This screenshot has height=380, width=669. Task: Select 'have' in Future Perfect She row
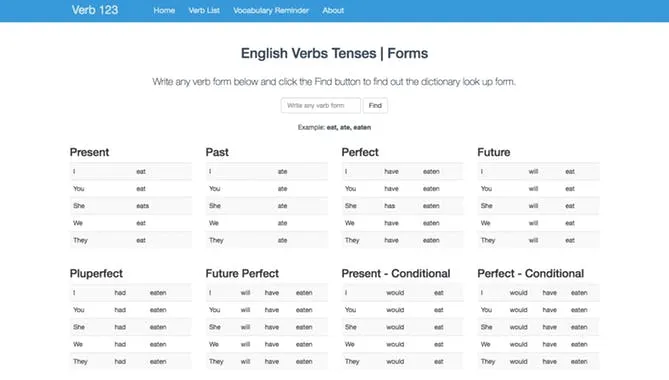[272, 327]
